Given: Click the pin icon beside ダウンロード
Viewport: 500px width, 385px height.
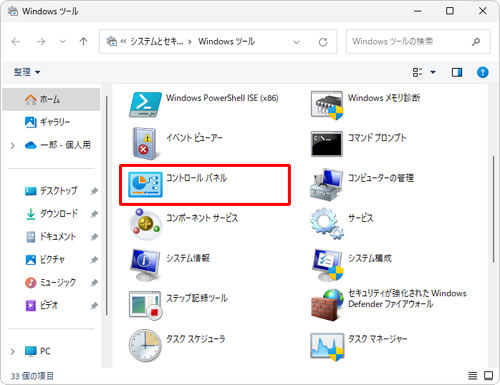Looking at the screenshot, I should [x=94, y=214].
